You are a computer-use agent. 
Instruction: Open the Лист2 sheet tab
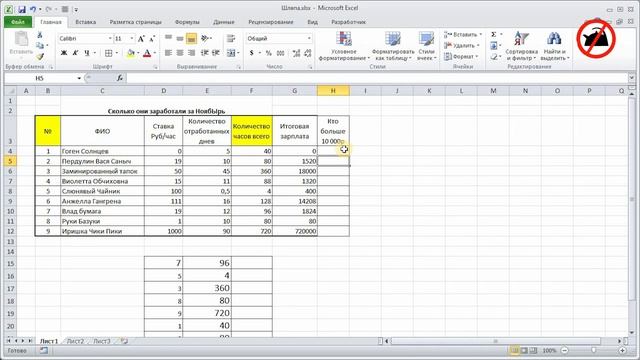click(x=75, y=341)
